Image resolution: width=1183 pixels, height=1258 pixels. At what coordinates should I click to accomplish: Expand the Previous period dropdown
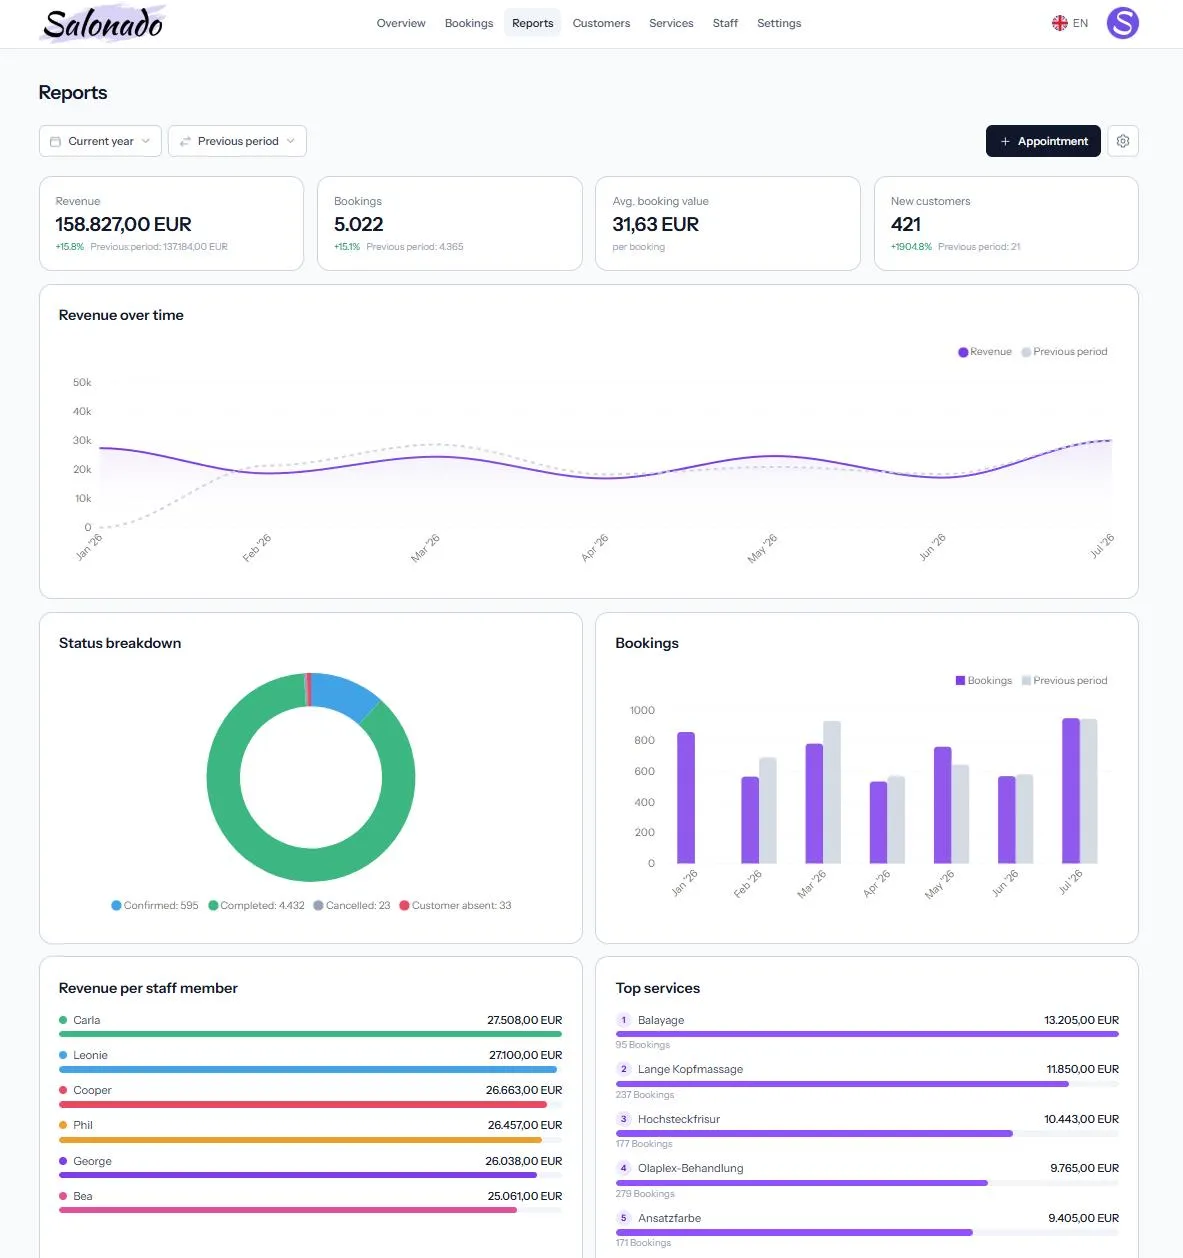(237, 141)
